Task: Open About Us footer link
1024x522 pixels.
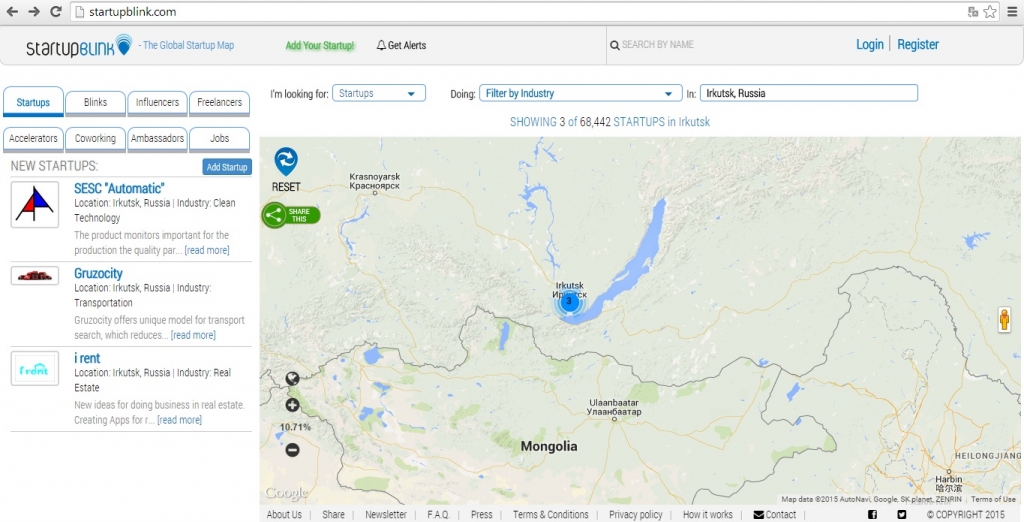Action: 284,515
